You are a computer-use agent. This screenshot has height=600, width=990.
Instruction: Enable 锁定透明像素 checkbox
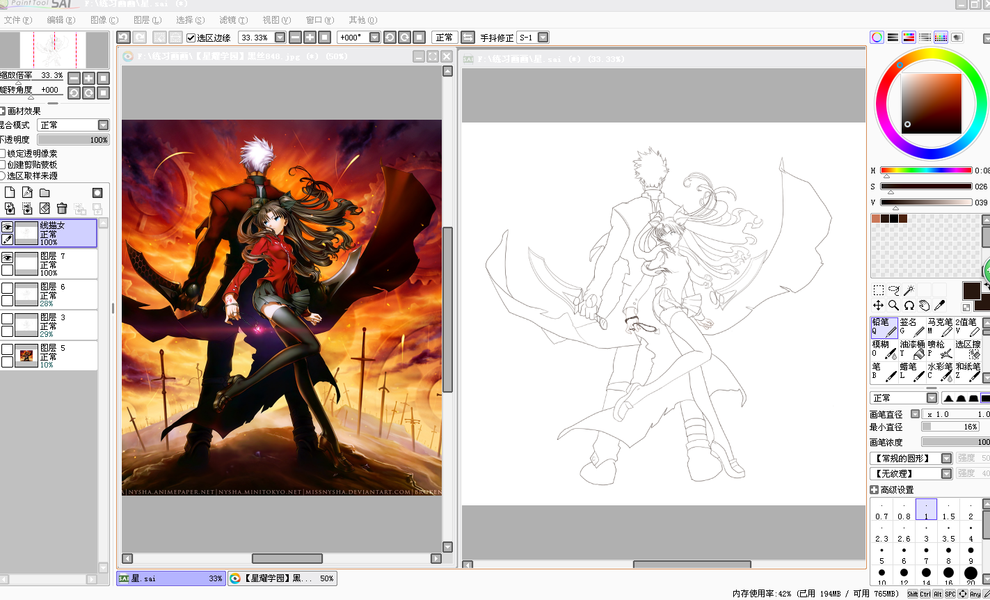pyautogui.click(x=3, y=153)
